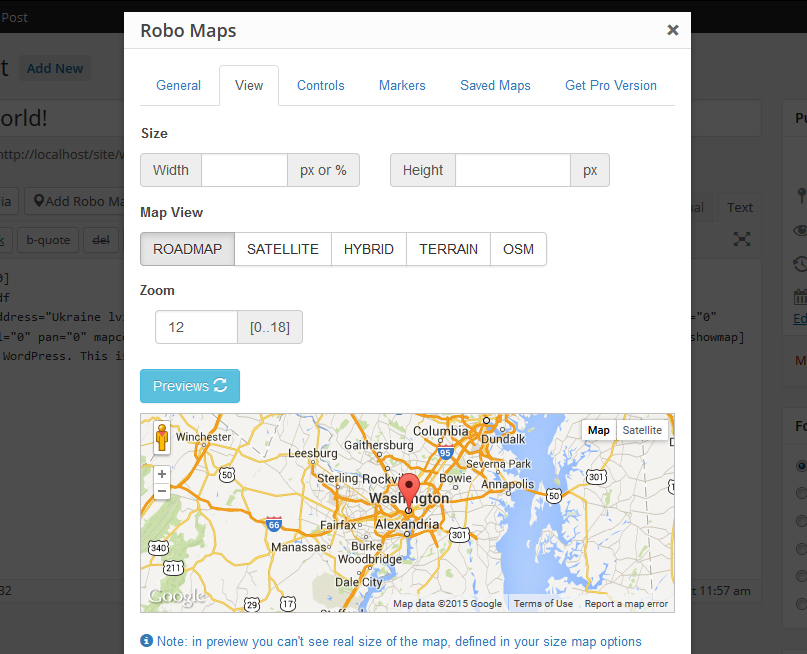The width and height of the screenshot is (807, 654).
Task: Select HYBRID map view
Action: point(369,249)
